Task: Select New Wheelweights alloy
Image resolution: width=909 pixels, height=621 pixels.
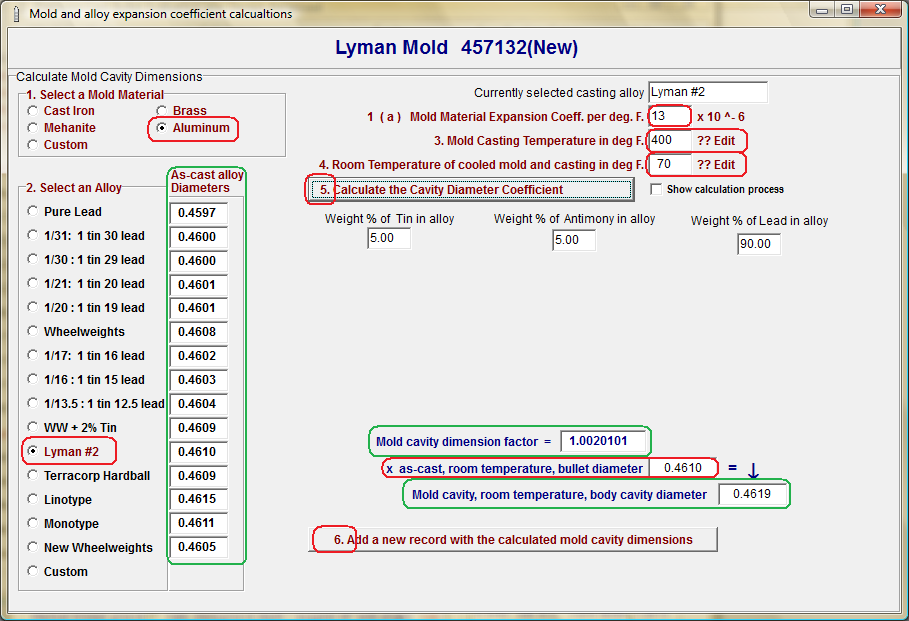Action: tap(90, 547)
